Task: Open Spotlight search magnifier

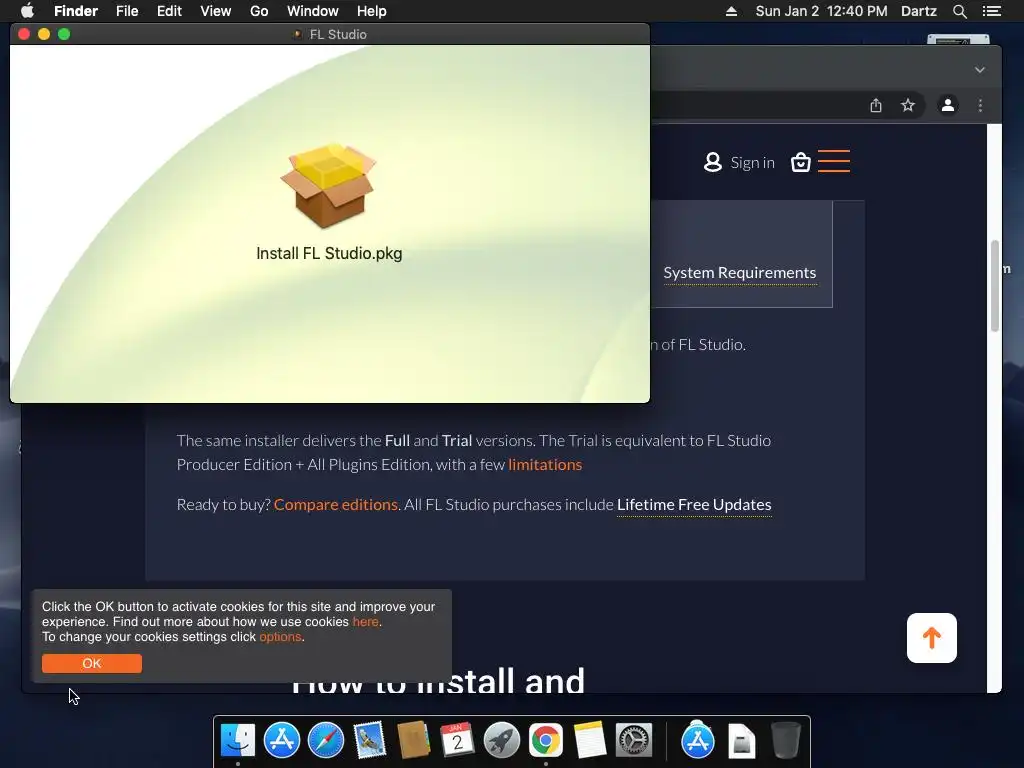Action: pyautogui.click(x=959, y=11)
